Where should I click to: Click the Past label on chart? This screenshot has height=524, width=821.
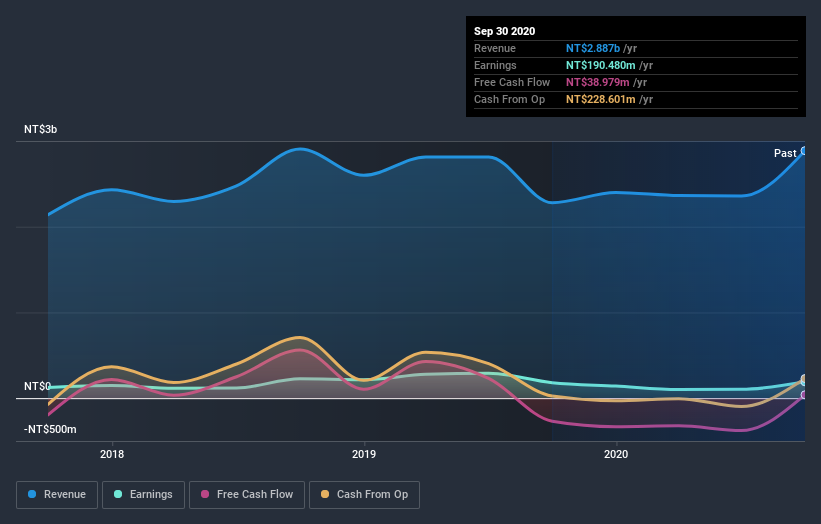point(785,153)
